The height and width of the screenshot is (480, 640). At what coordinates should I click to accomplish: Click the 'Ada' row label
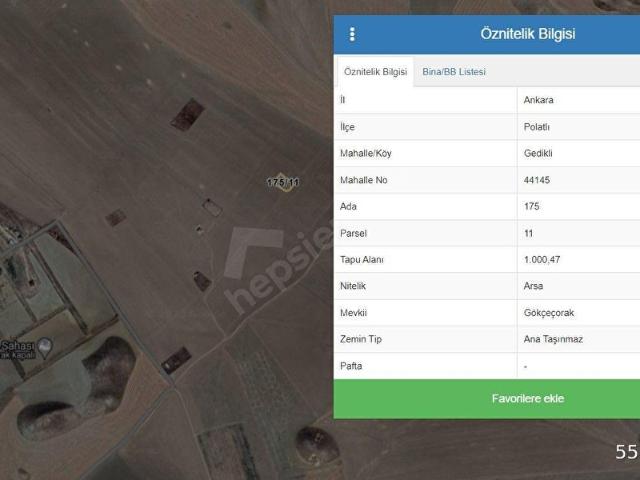tap(348, 207)
